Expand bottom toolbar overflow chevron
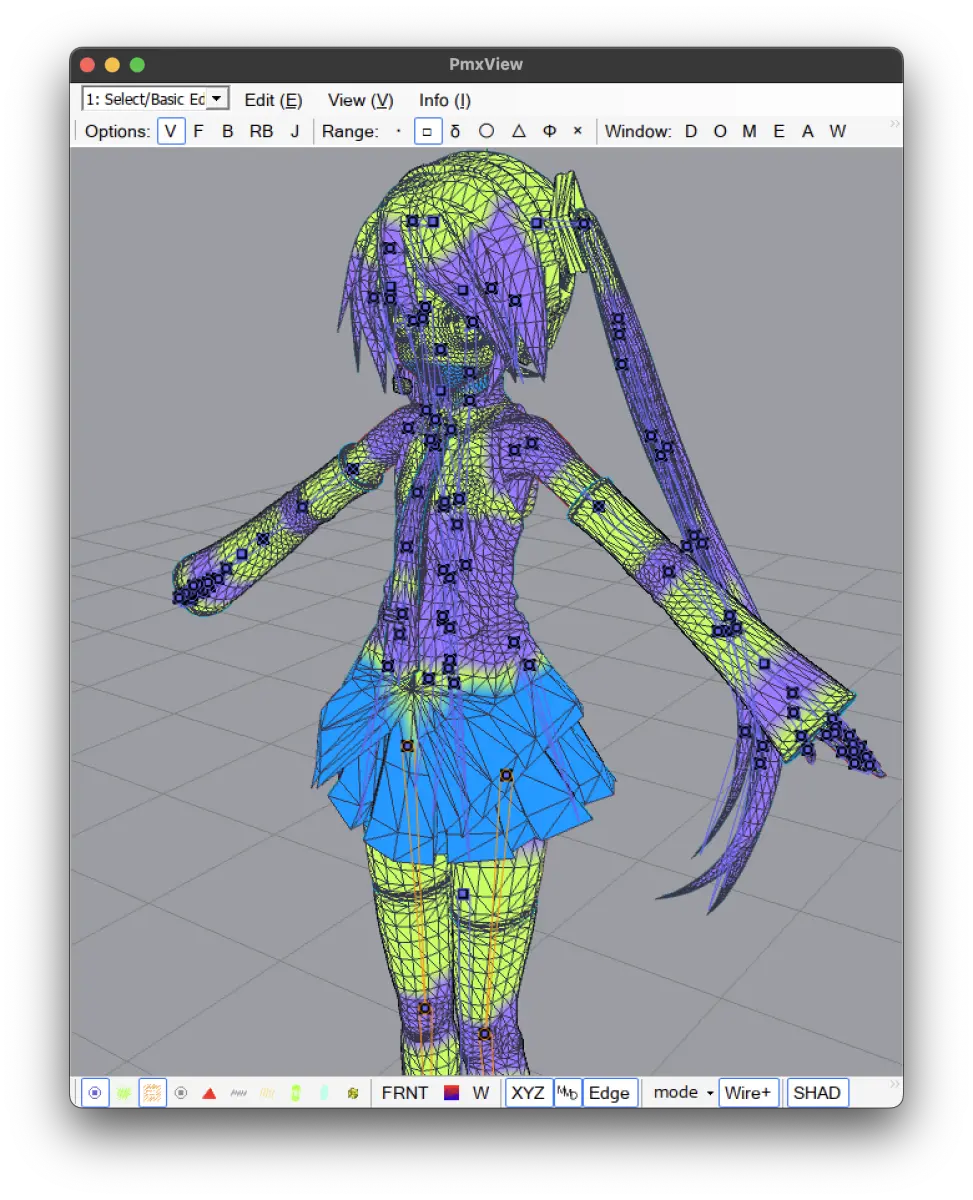973x1200 pixels. click(894, 1085)
